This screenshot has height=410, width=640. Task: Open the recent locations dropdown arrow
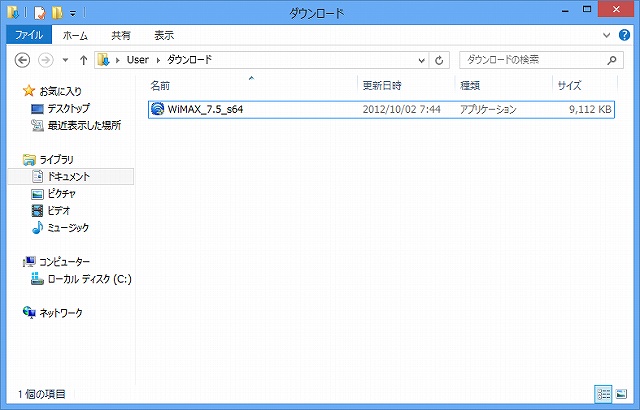tap(65, 60)
